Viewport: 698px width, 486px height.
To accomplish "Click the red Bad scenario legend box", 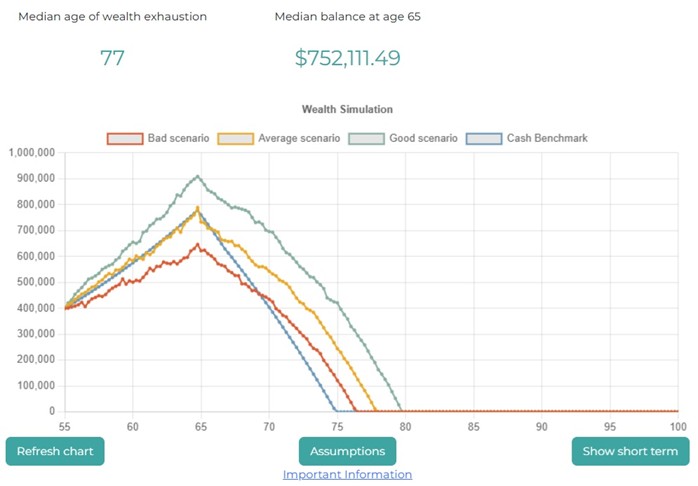I will 124,137.
